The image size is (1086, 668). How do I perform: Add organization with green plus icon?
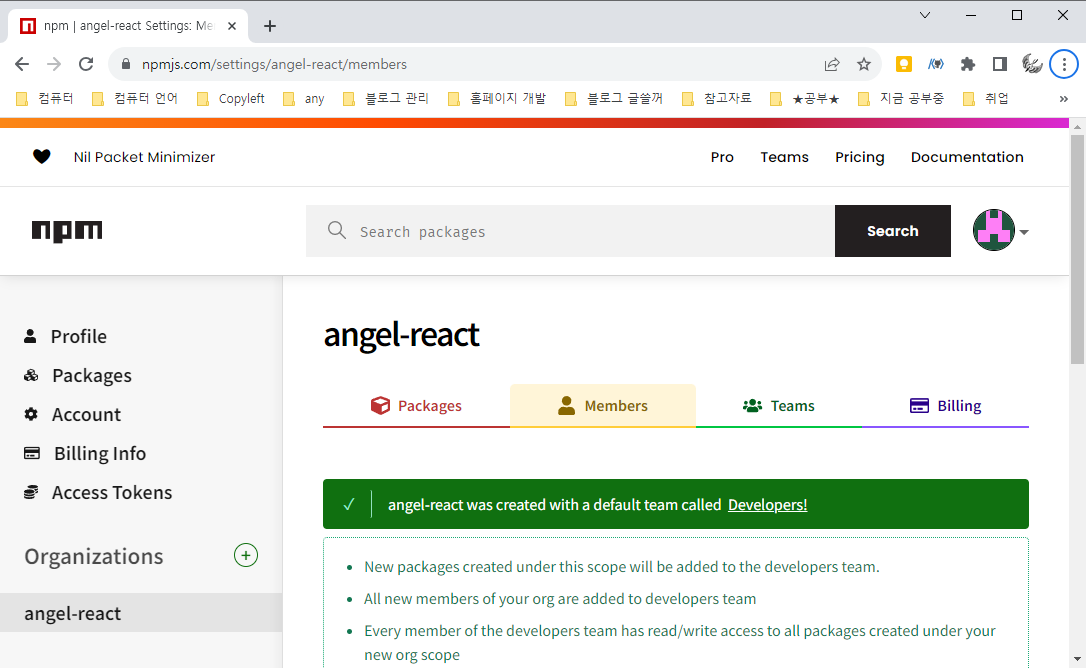[246, 555]
